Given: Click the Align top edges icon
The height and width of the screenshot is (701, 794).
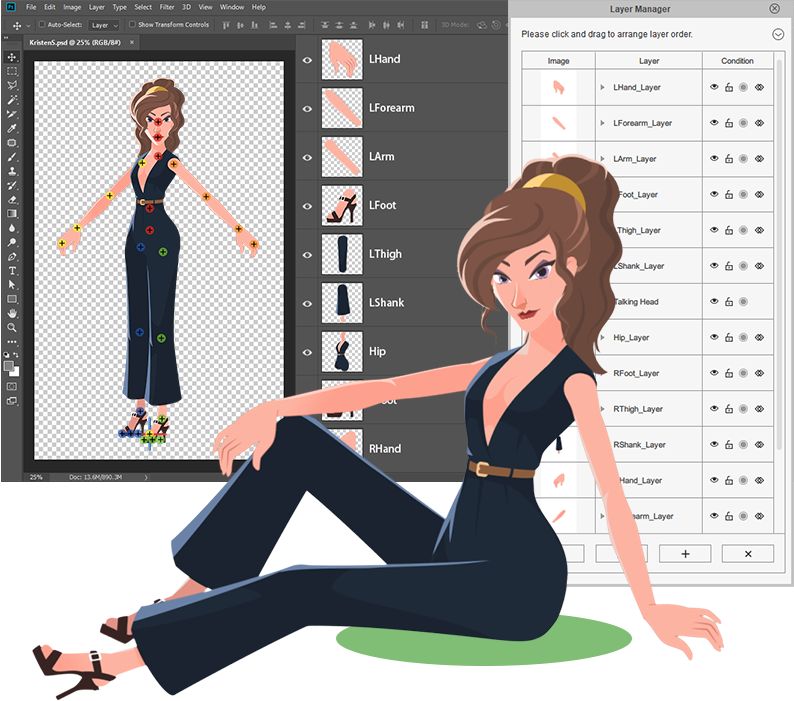Looking at the screenshot, I should (226, 25).
